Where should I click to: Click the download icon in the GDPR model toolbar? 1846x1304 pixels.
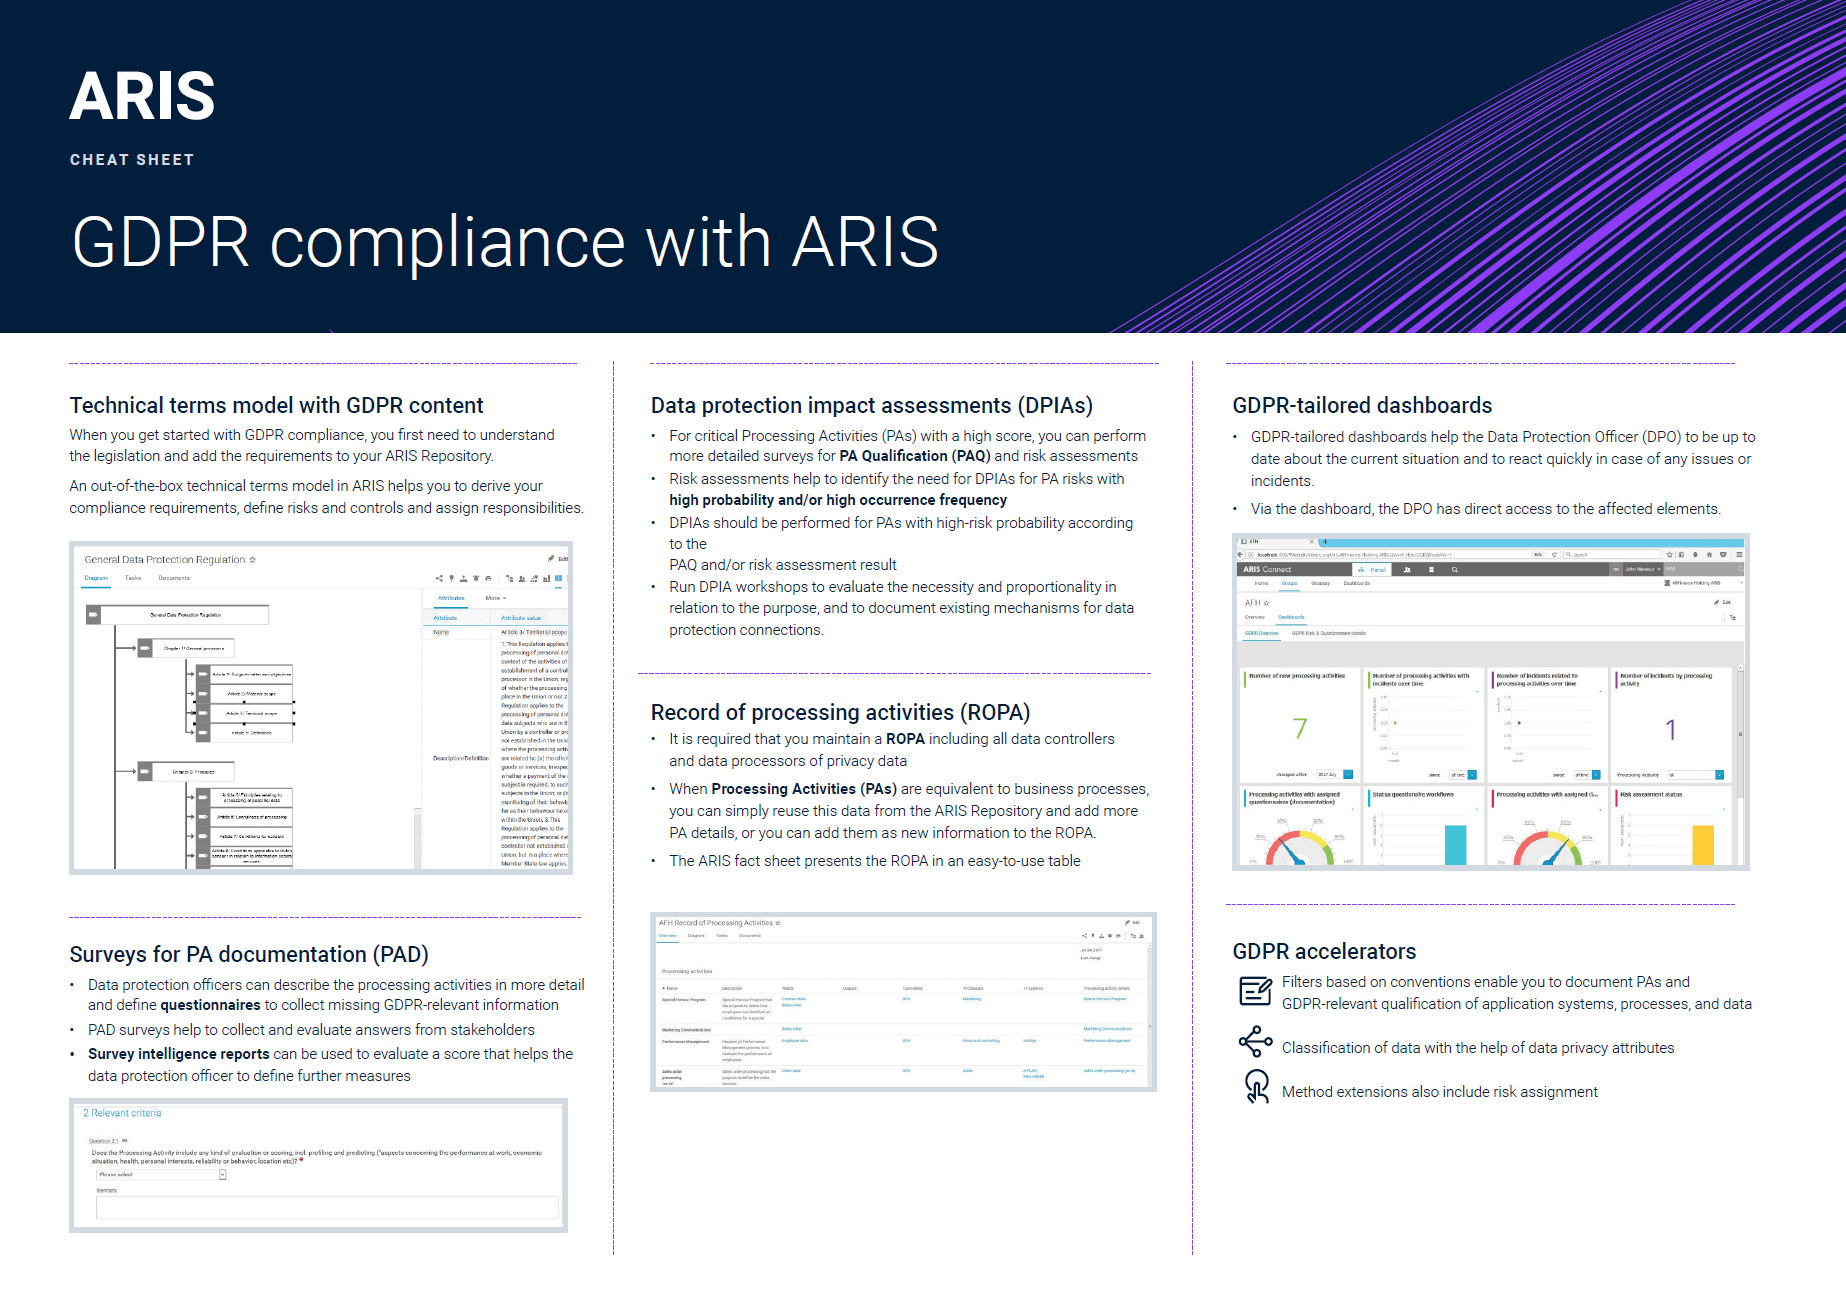[x=464, y=580]
